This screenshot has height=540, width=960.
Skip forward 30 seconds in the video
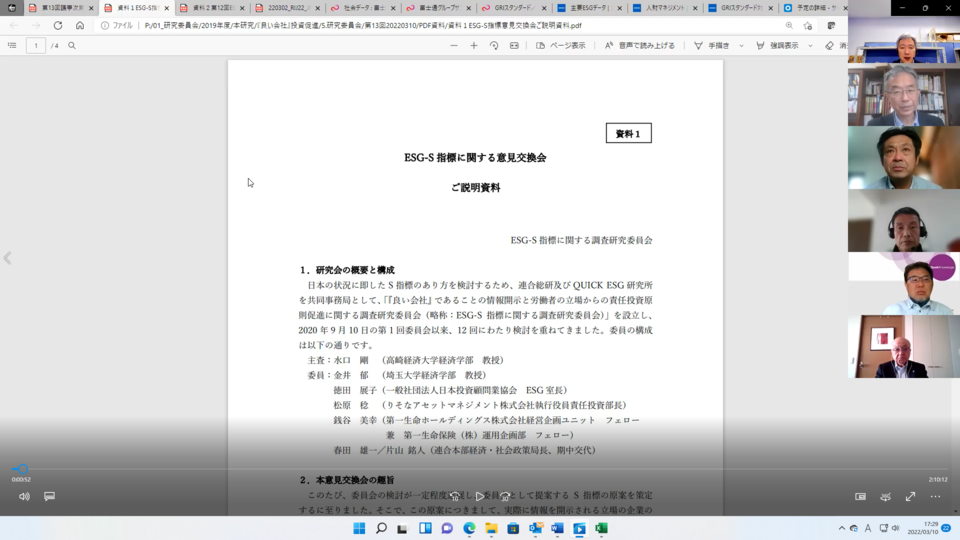504,497
